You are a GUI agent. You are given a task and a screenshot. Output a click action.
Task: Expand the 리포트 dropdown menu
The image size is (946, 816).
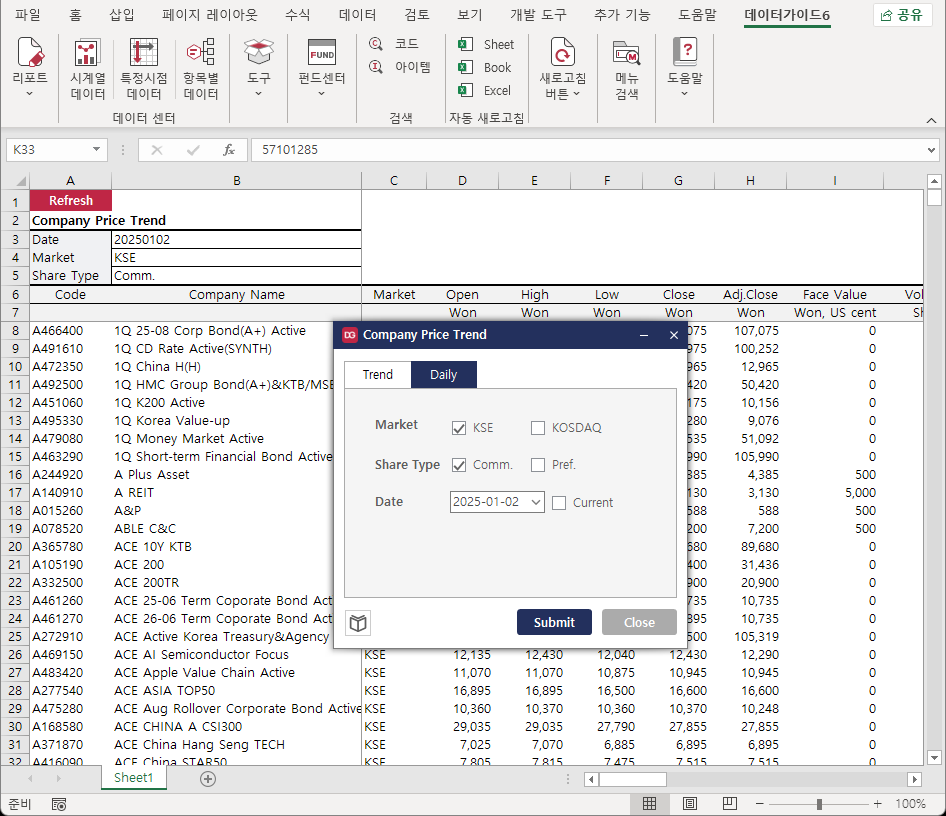coord(29,94)
